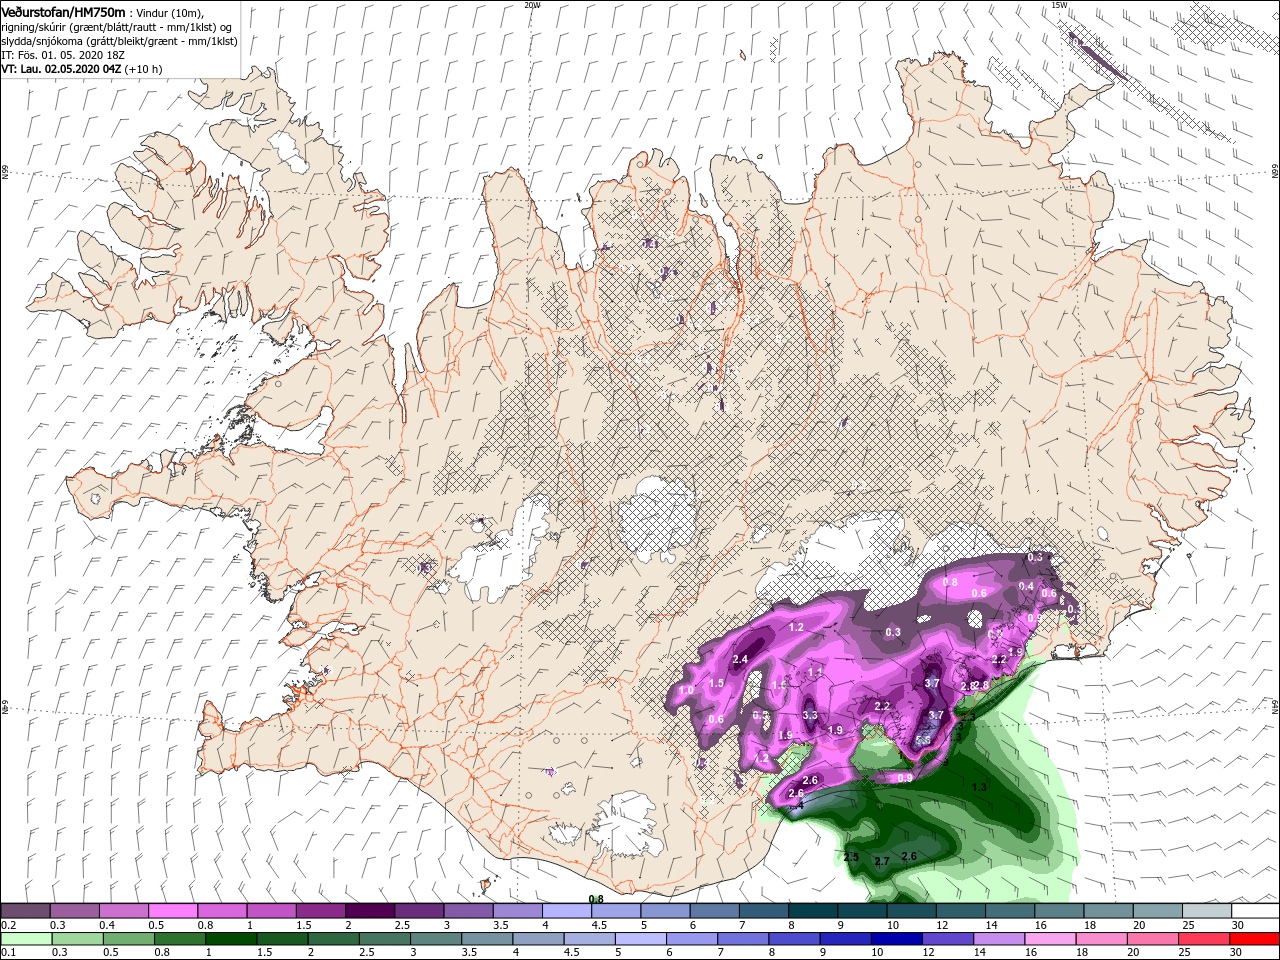1280x960 pixels.
Task: Click the bottom-row legend swatch labeled 10
Action: pyautogui.click(x=898, y=938)
